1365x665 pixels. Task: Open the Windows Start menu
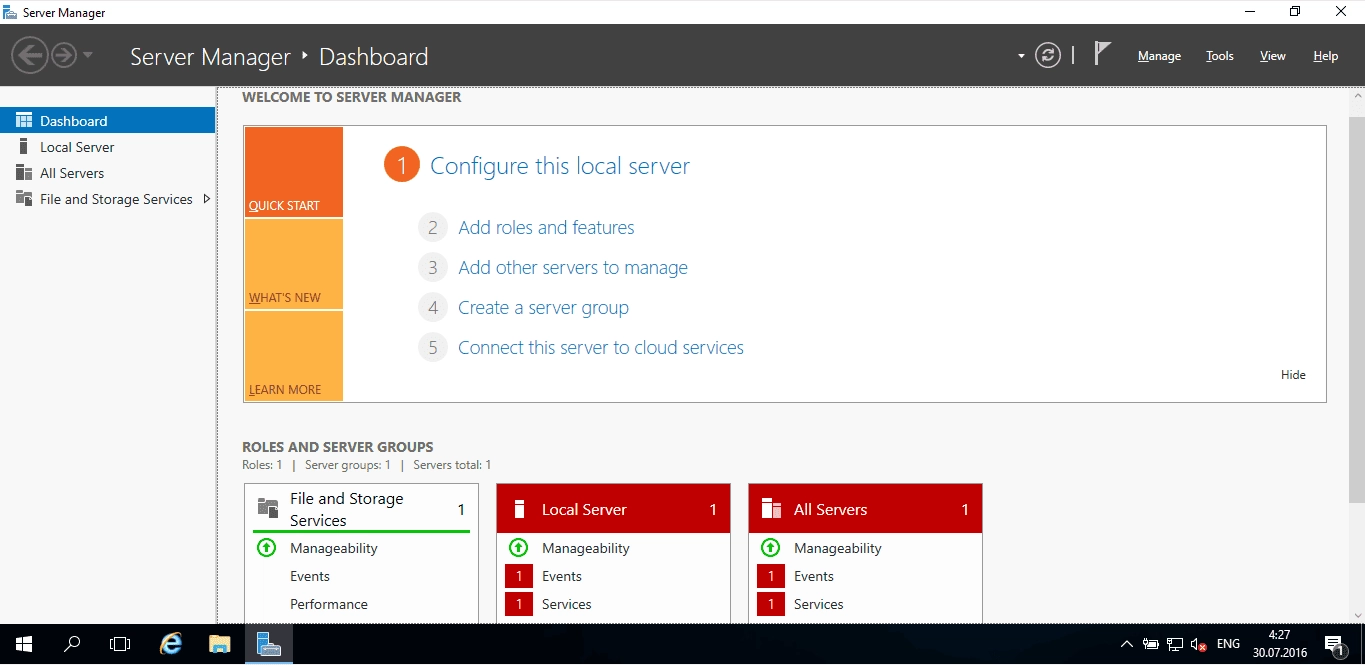(x=24, y=644)
